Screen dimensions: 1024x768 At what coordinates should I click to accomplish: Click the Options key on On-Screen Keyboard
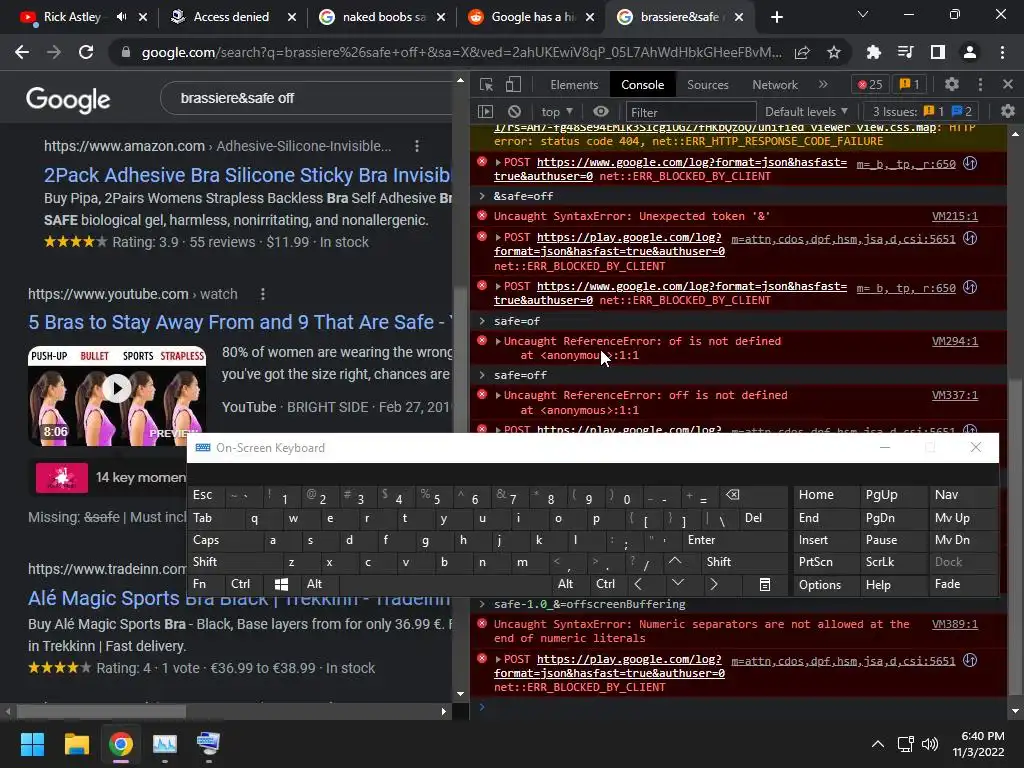(x=826, y=585)
